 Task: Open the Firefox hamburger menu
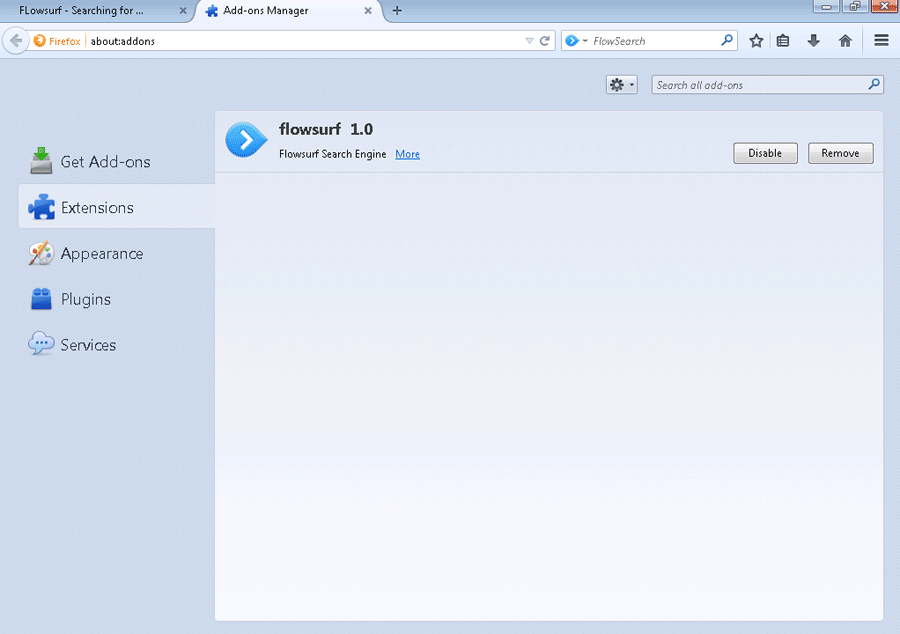tap(881, 41)
